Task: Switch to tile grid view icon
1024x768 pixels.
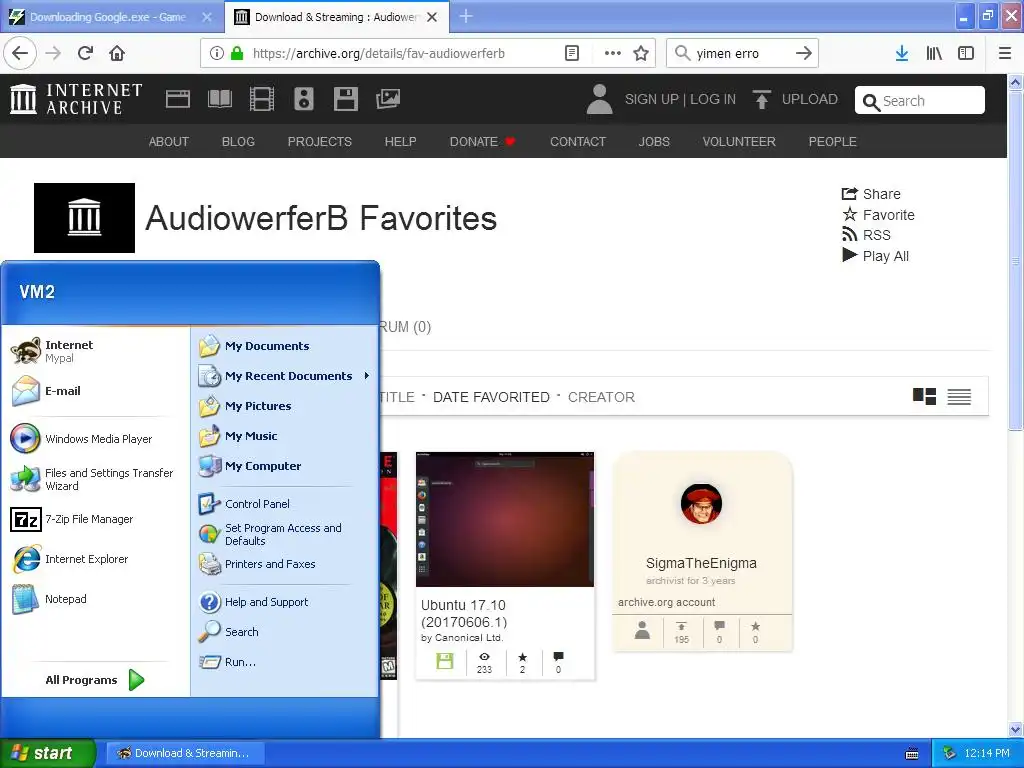Action: [924, 396]
